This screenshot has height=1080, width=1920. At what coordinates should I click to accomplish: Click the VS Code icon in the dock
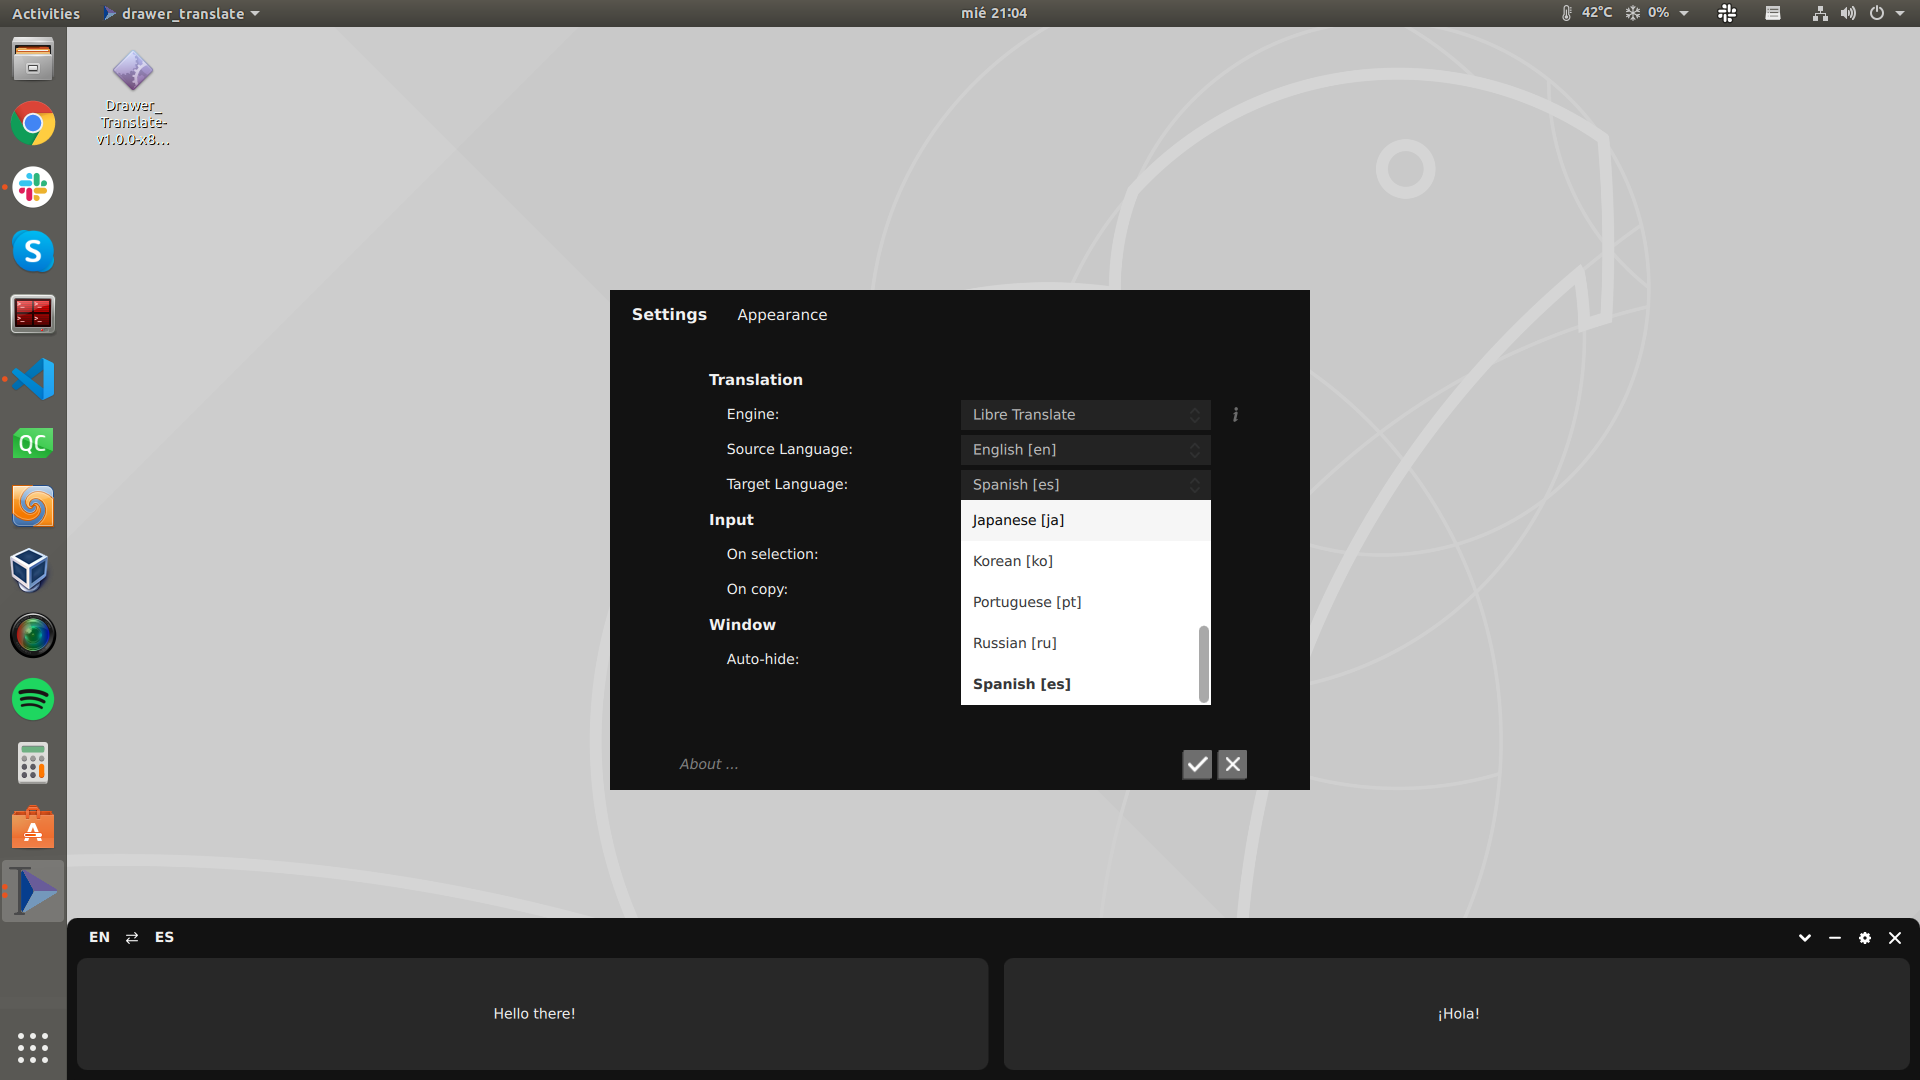(x=32, y=380)
